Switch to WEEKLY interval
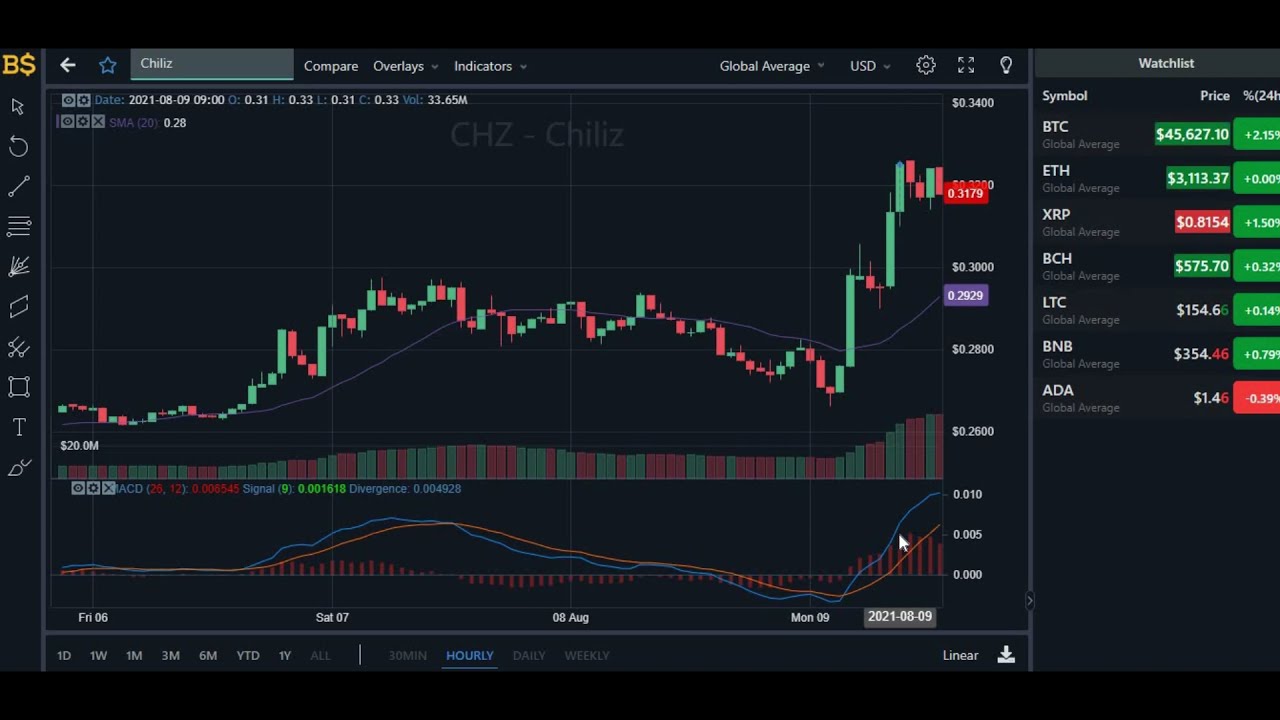Screen dimensions: 1280x720 587,655
